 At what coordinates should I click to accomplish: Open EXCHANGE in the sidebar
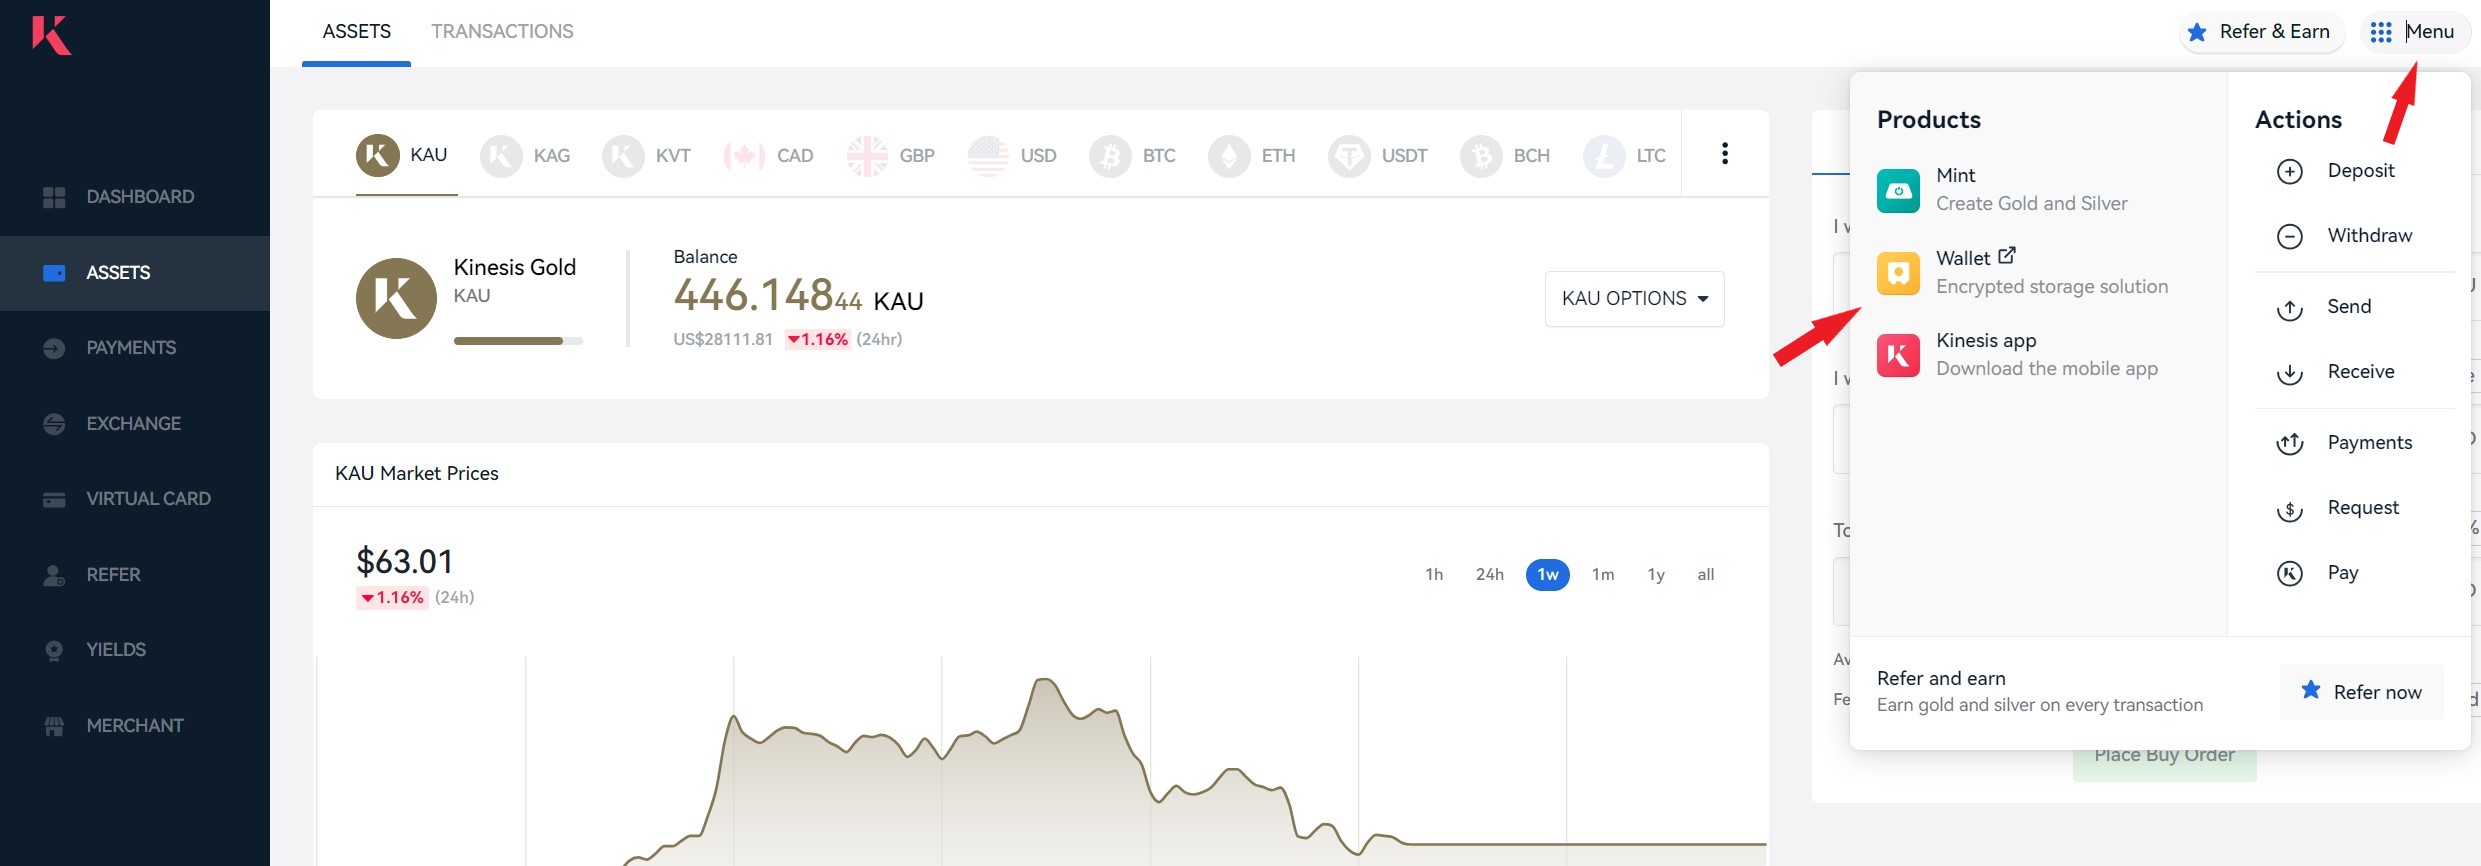pyautogui.click(x=135, y=423)
